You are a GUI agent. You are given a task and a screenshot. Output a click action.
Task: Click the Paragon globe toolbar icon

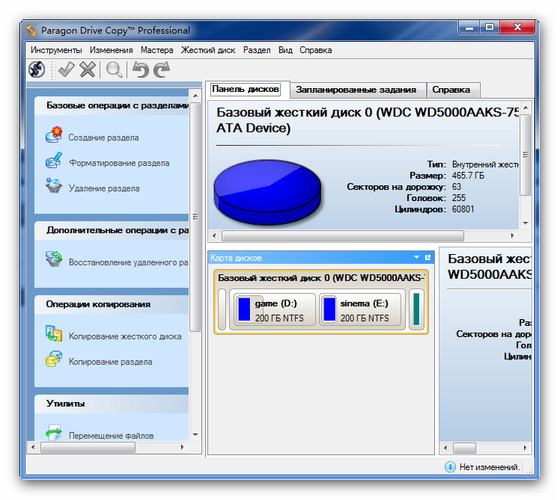pyautogui.click(x=37, y=69)
